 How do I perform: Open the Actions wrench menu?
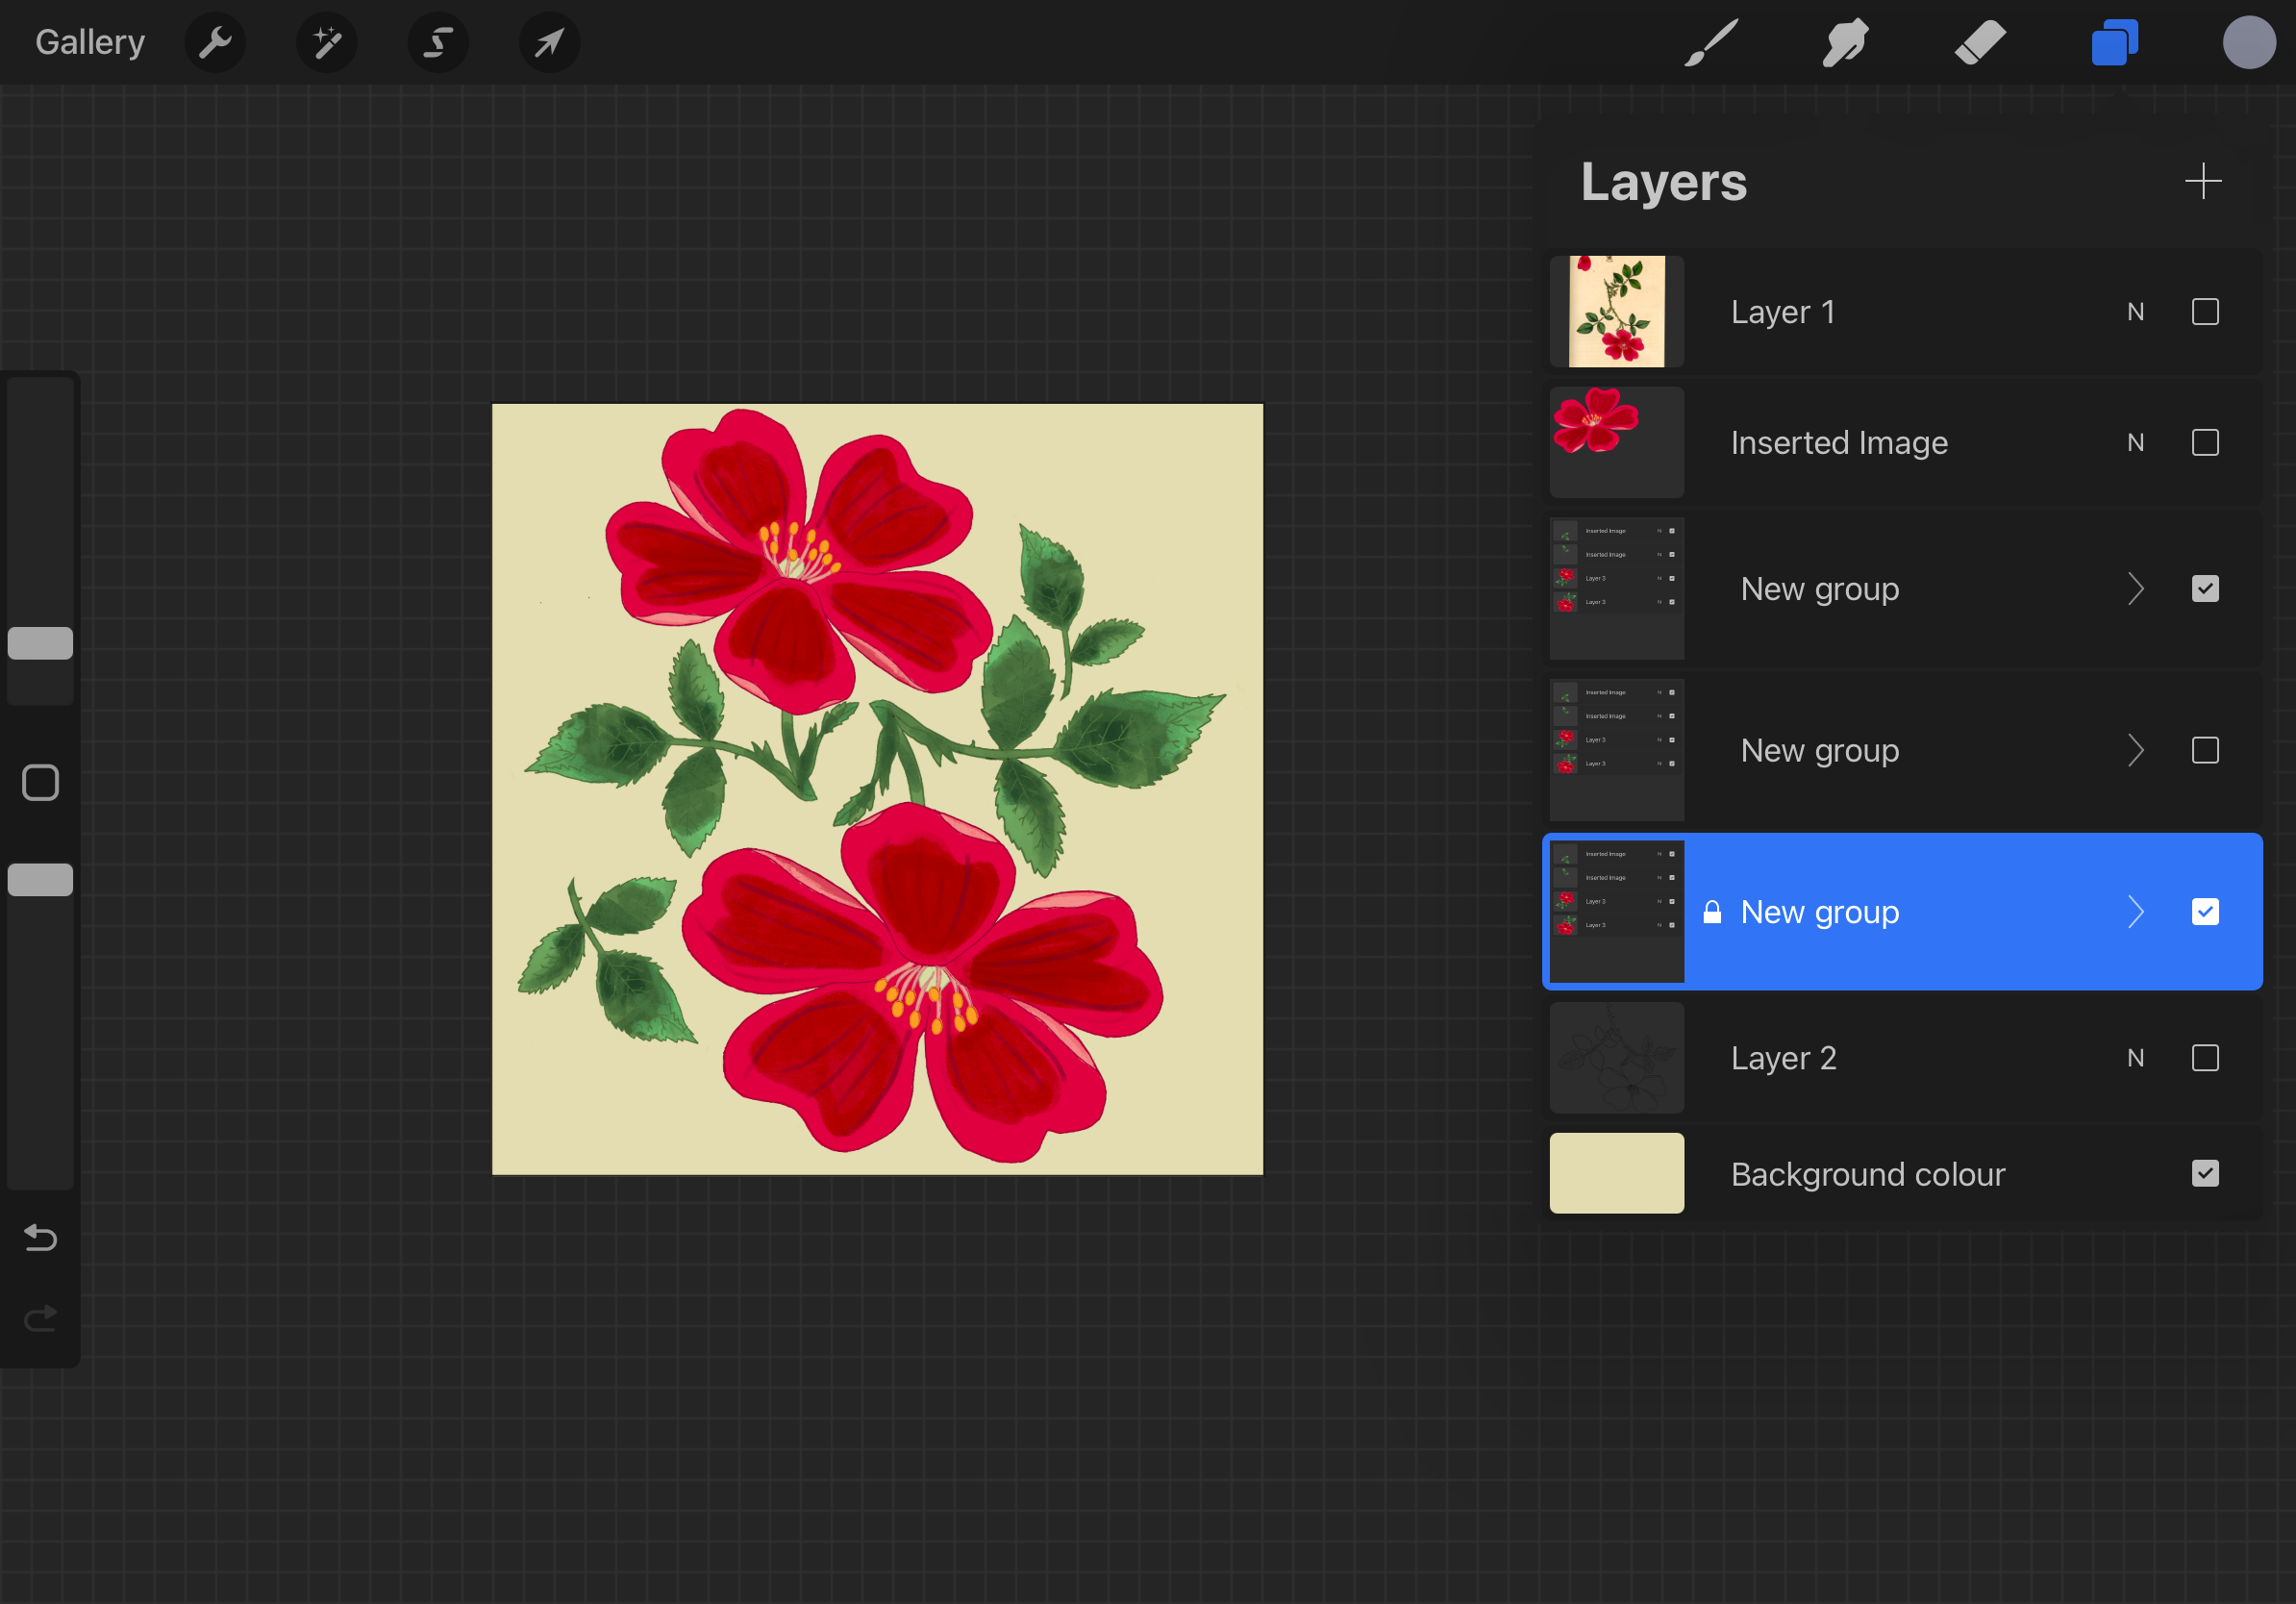pos(215,43)
